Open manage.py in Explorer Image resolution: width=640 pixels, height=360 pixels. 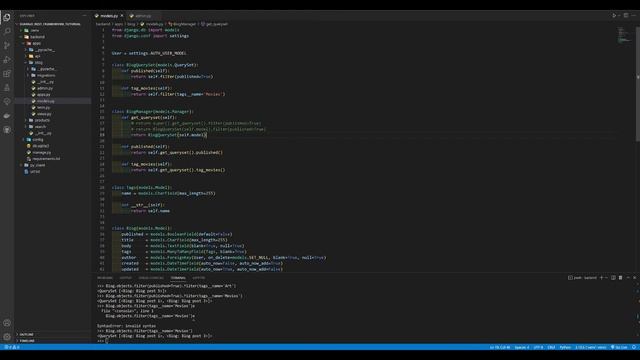click(x=41, y=152)
